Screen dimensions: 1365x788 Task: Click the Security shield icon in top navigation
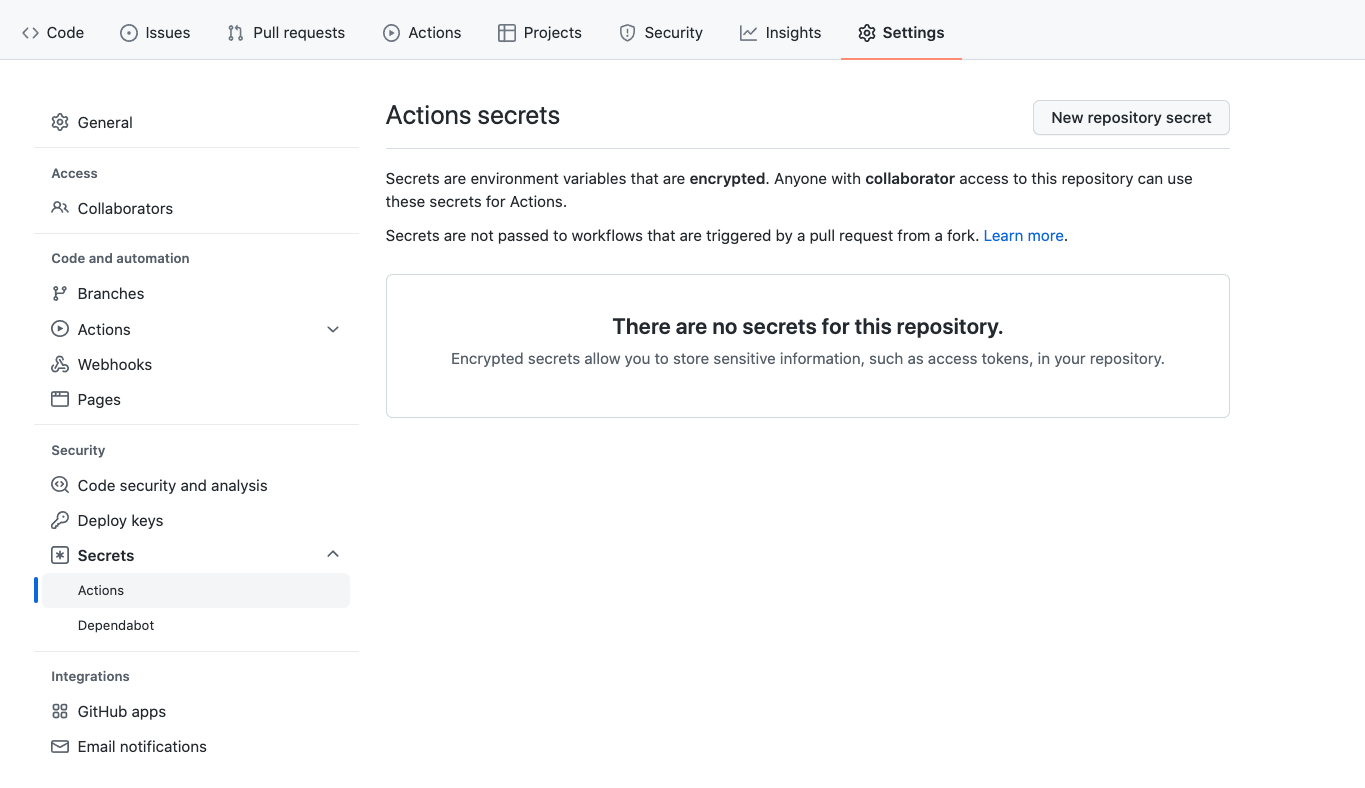627,33
